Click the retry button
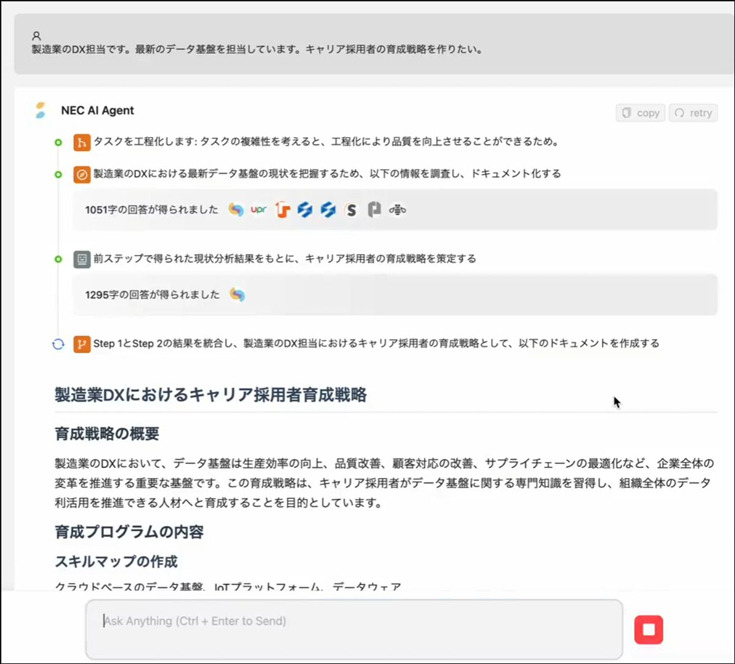The image size is (735, 664). 693,113
